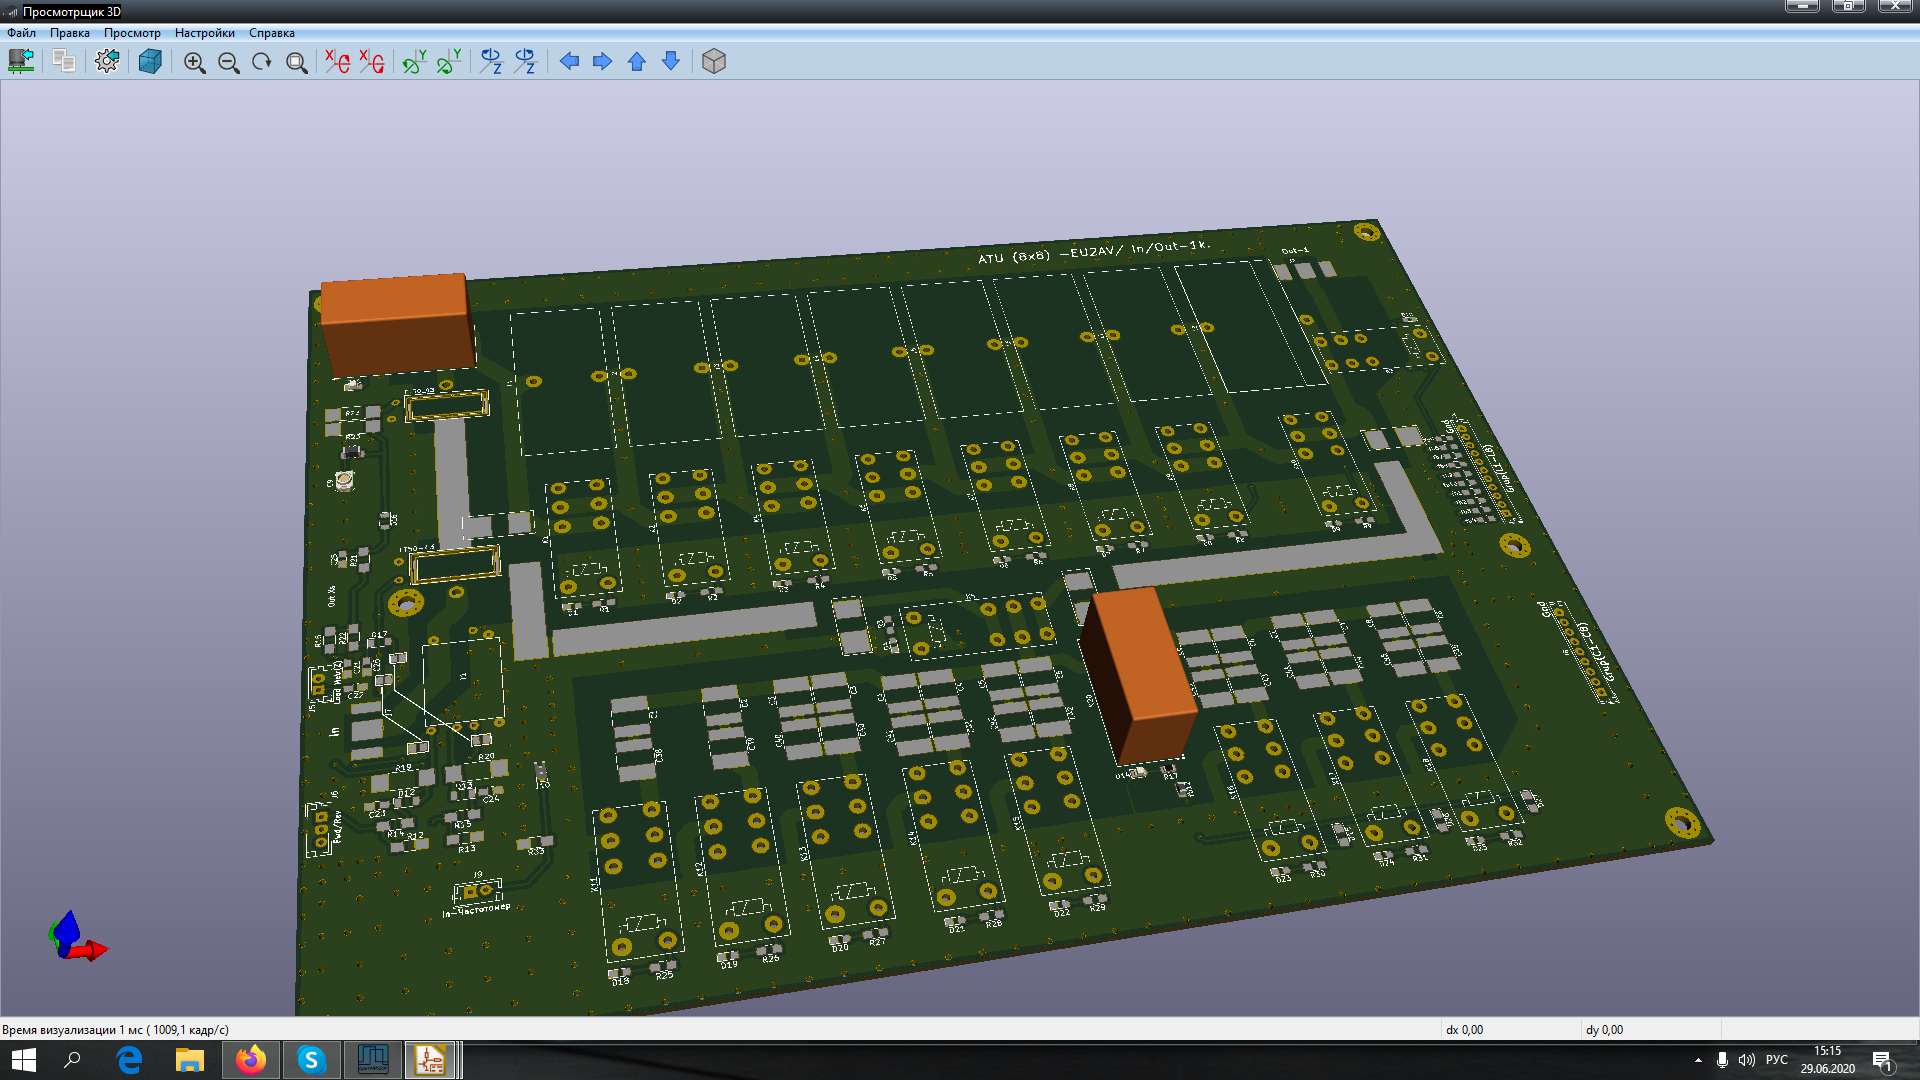Screen dimensions: 1920x1080
Task: Redraw the 3D view
Action: click(262, 63)
